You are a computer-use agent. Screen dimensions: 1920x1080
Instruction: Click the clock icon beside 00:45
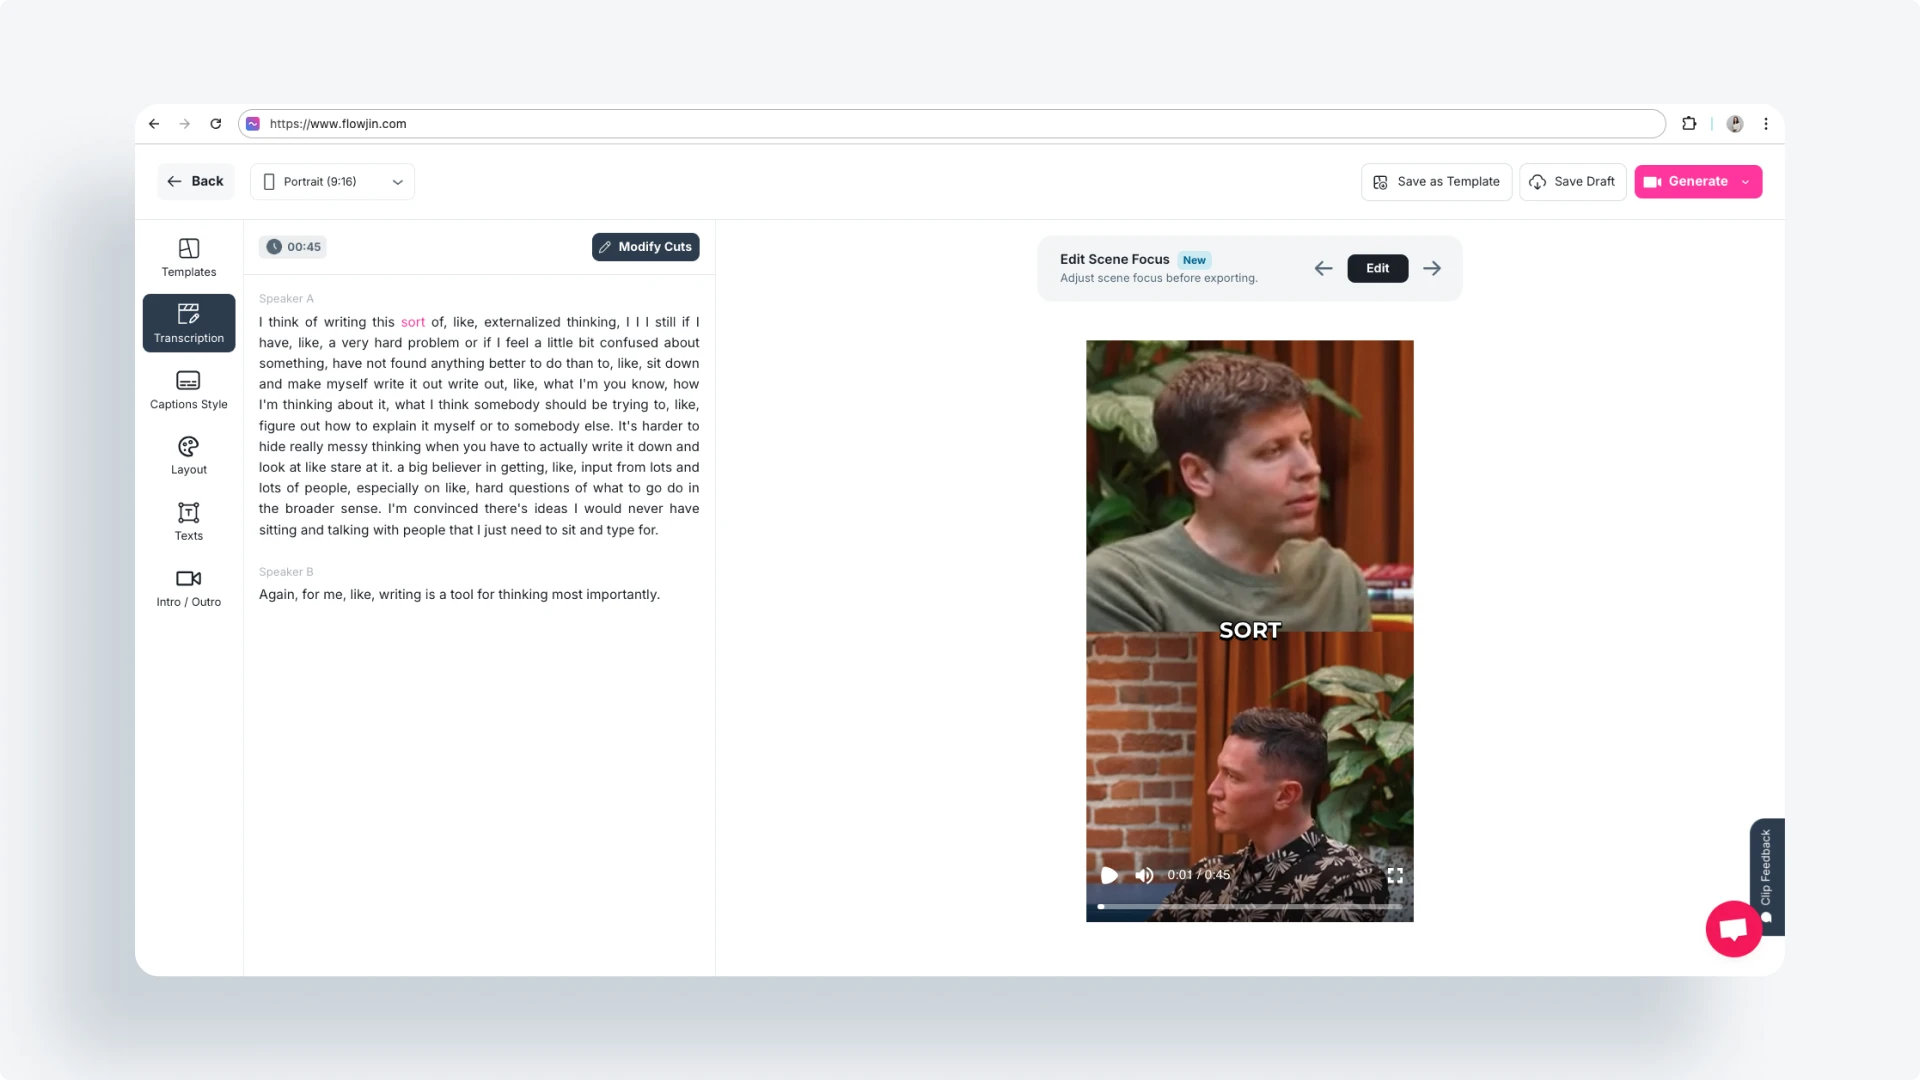tap(275, 246)
